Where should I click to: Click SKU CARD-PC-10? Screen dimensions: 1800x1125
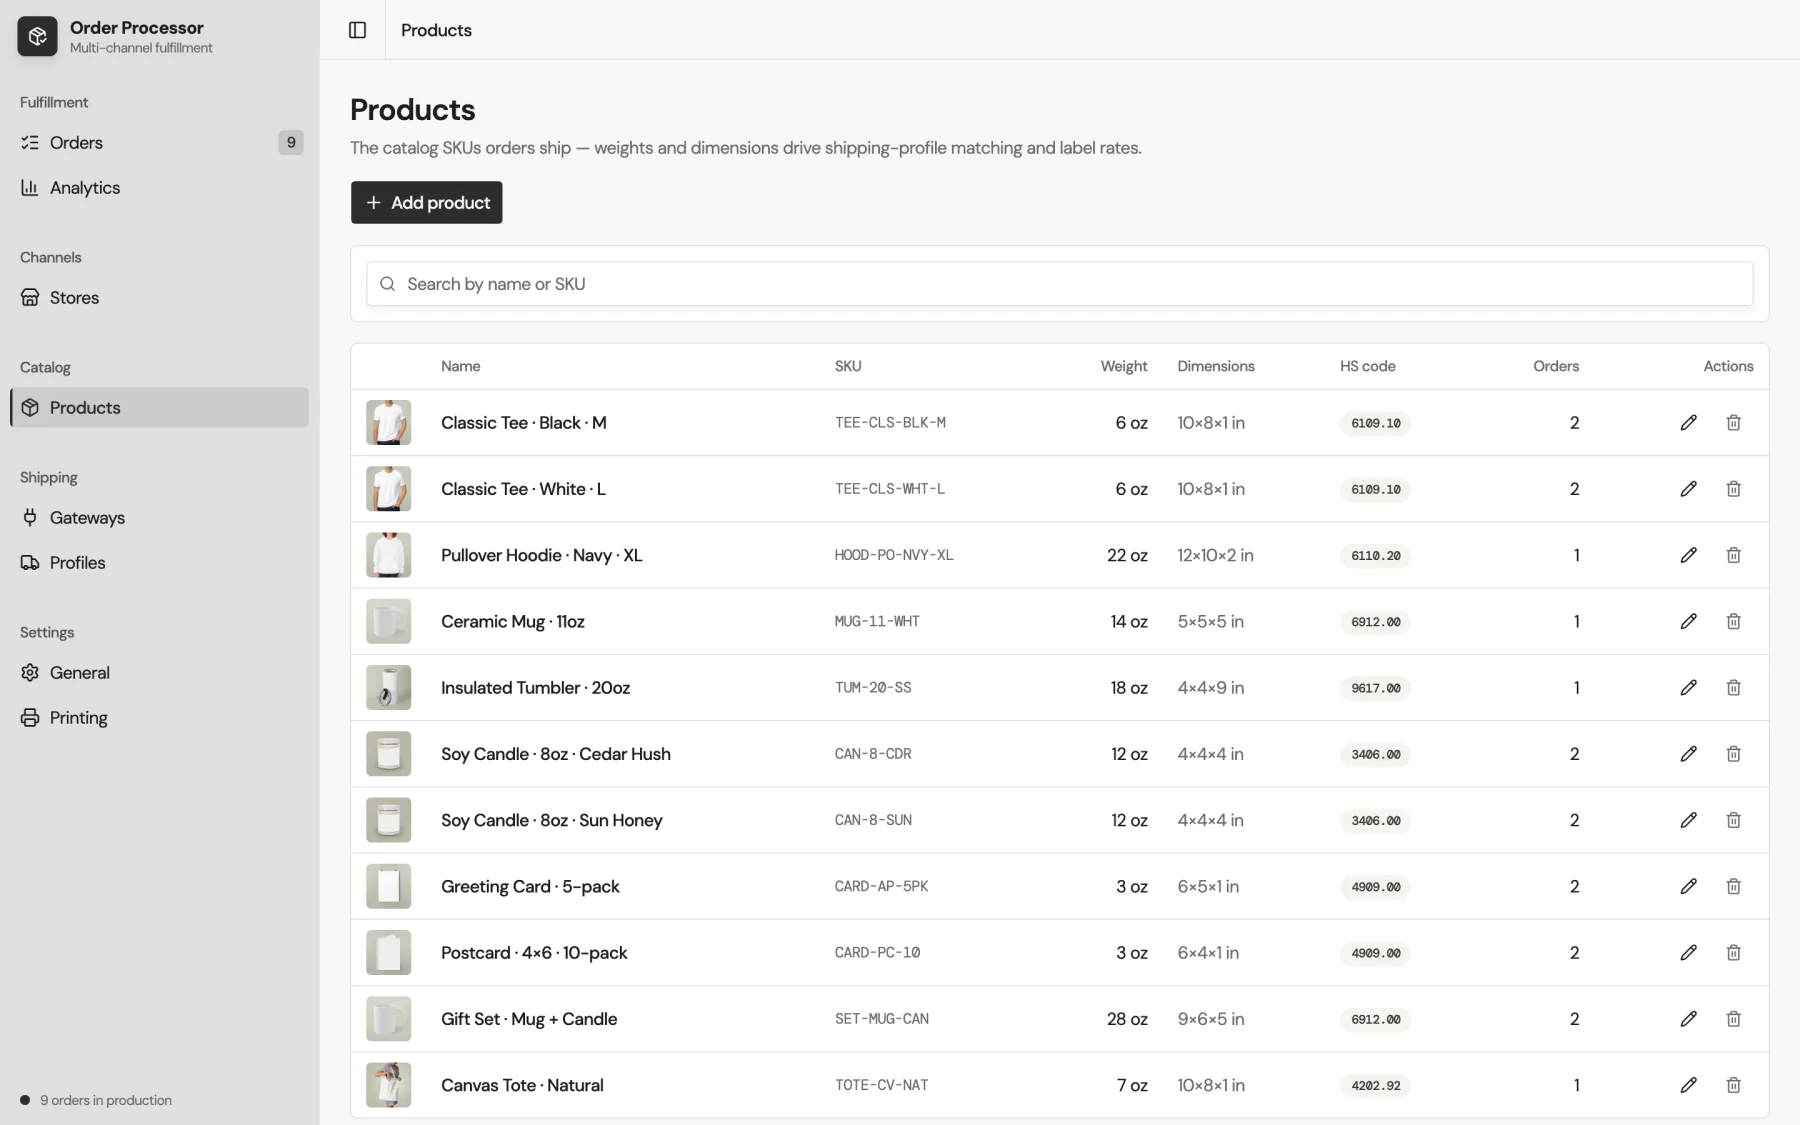coord(877,953)
